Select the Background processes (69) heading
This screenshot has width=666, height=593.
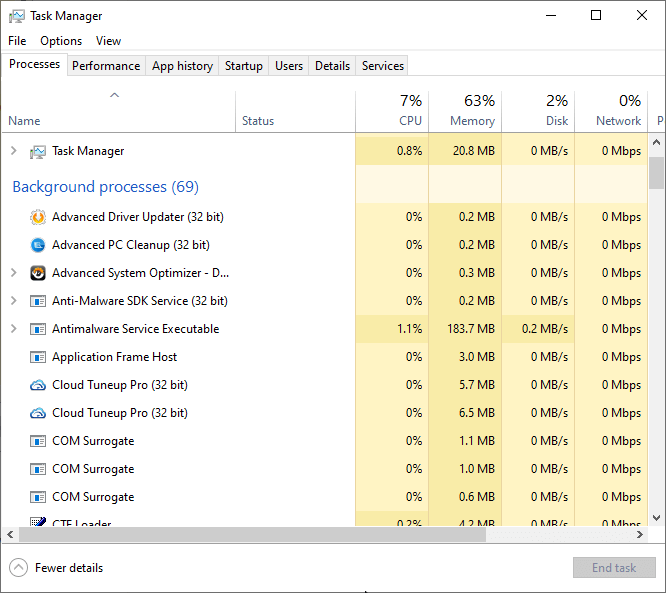pyautogui.click(x=105, y=187)
